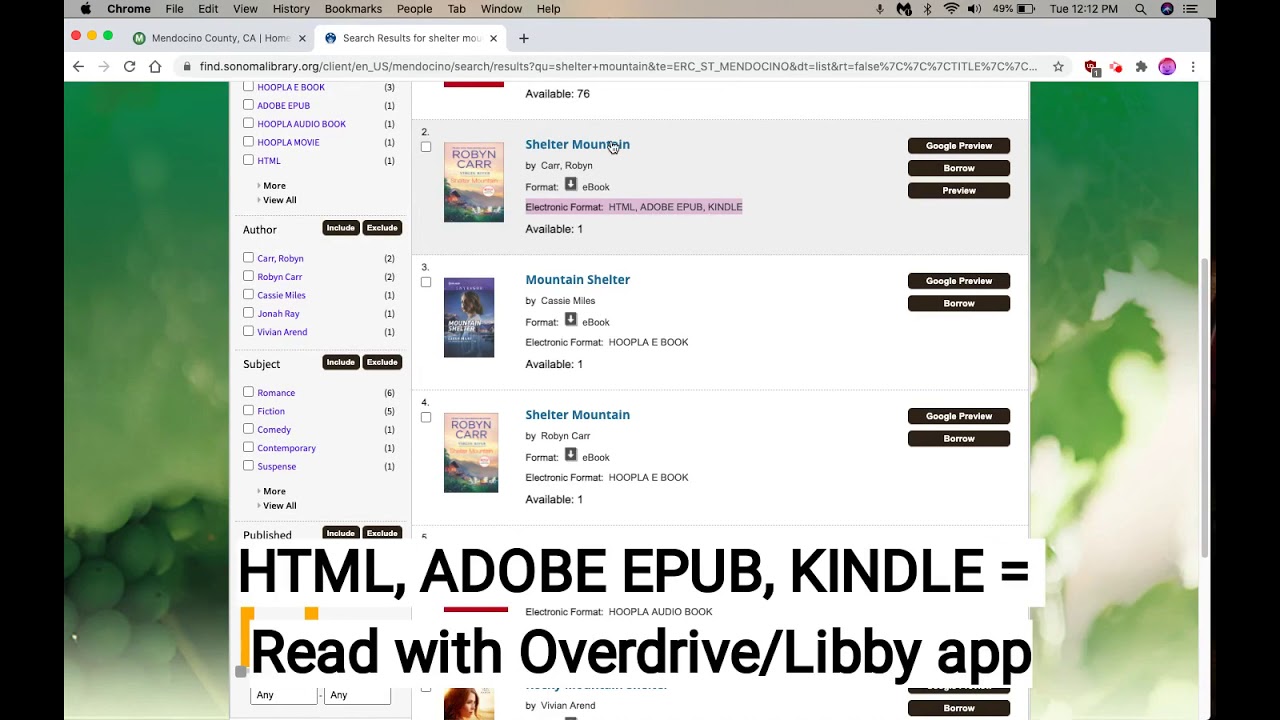The width and height of the screenshot is (1280, 720).
Task: Open the History menu
Action: tap(291, 9)
